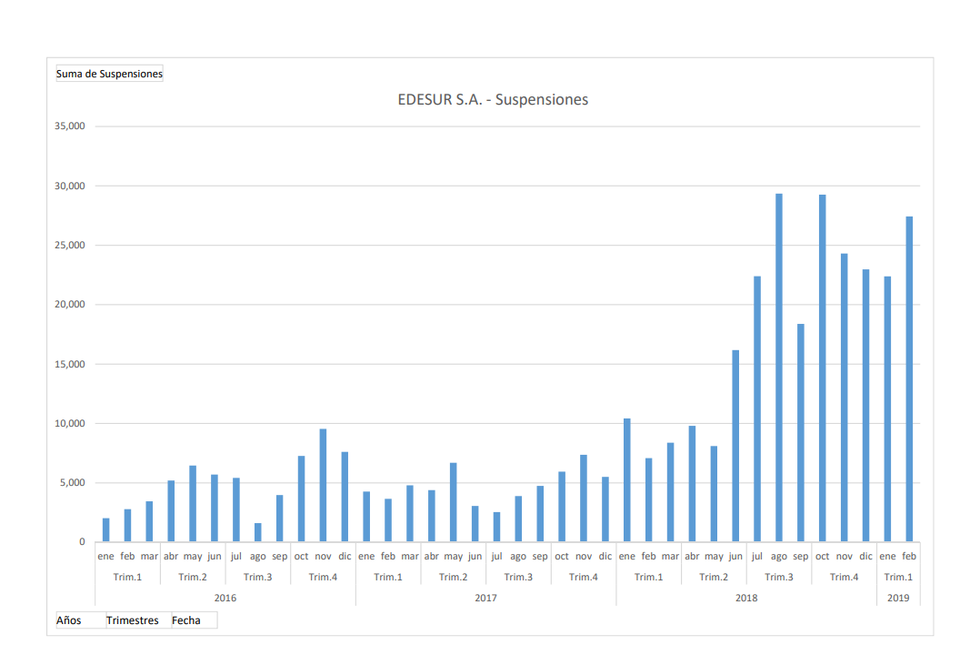Click the 20,000 axis label
Screen dimensions: 960x645
70,304
